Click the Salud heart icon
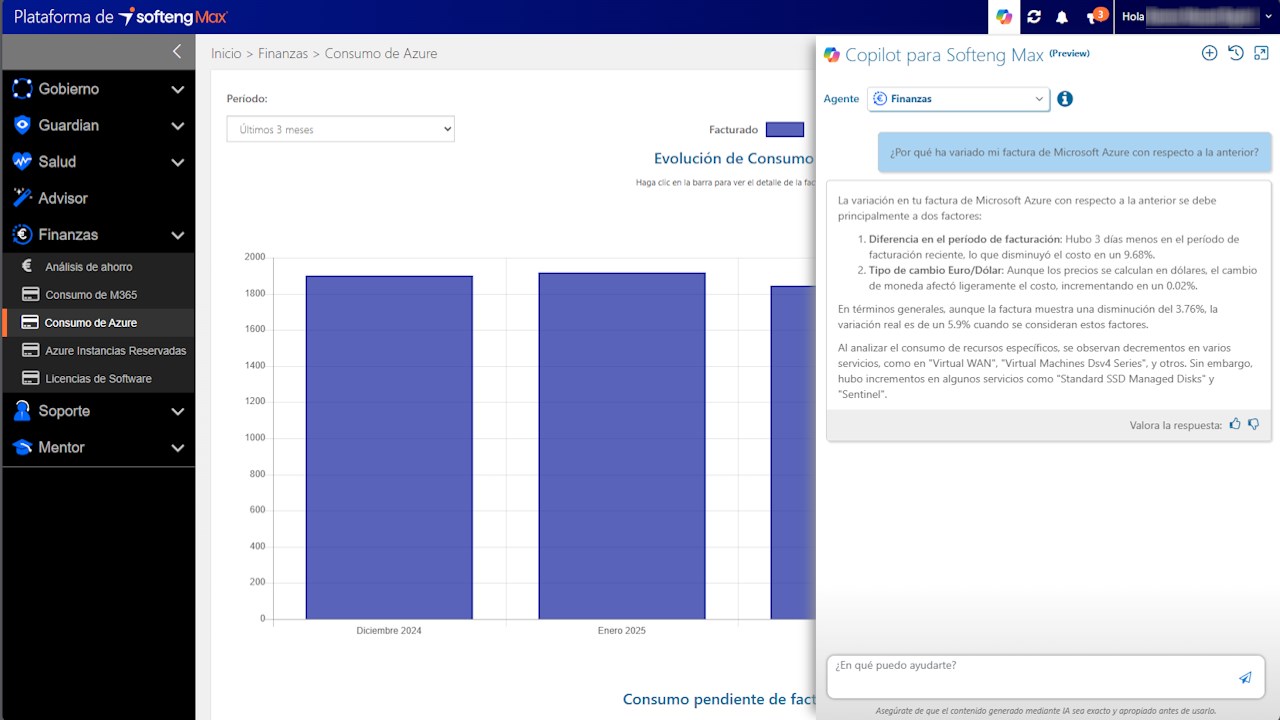 (22, 161)
